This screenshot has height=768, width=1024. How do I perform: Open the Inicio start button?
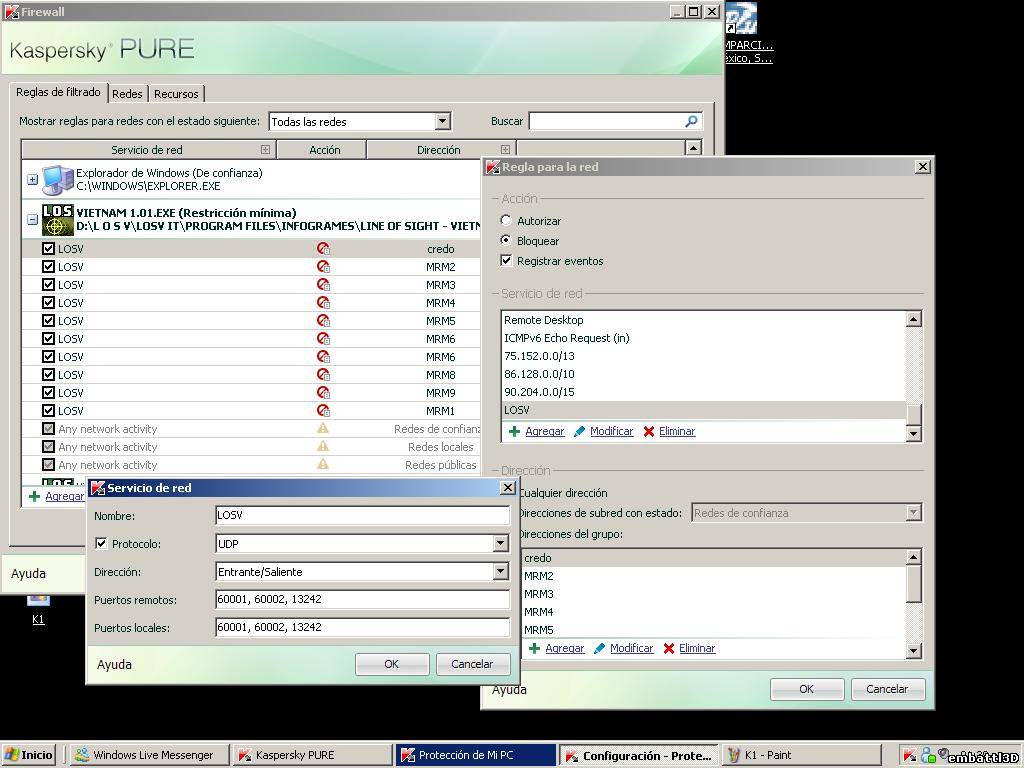point(29,755)
